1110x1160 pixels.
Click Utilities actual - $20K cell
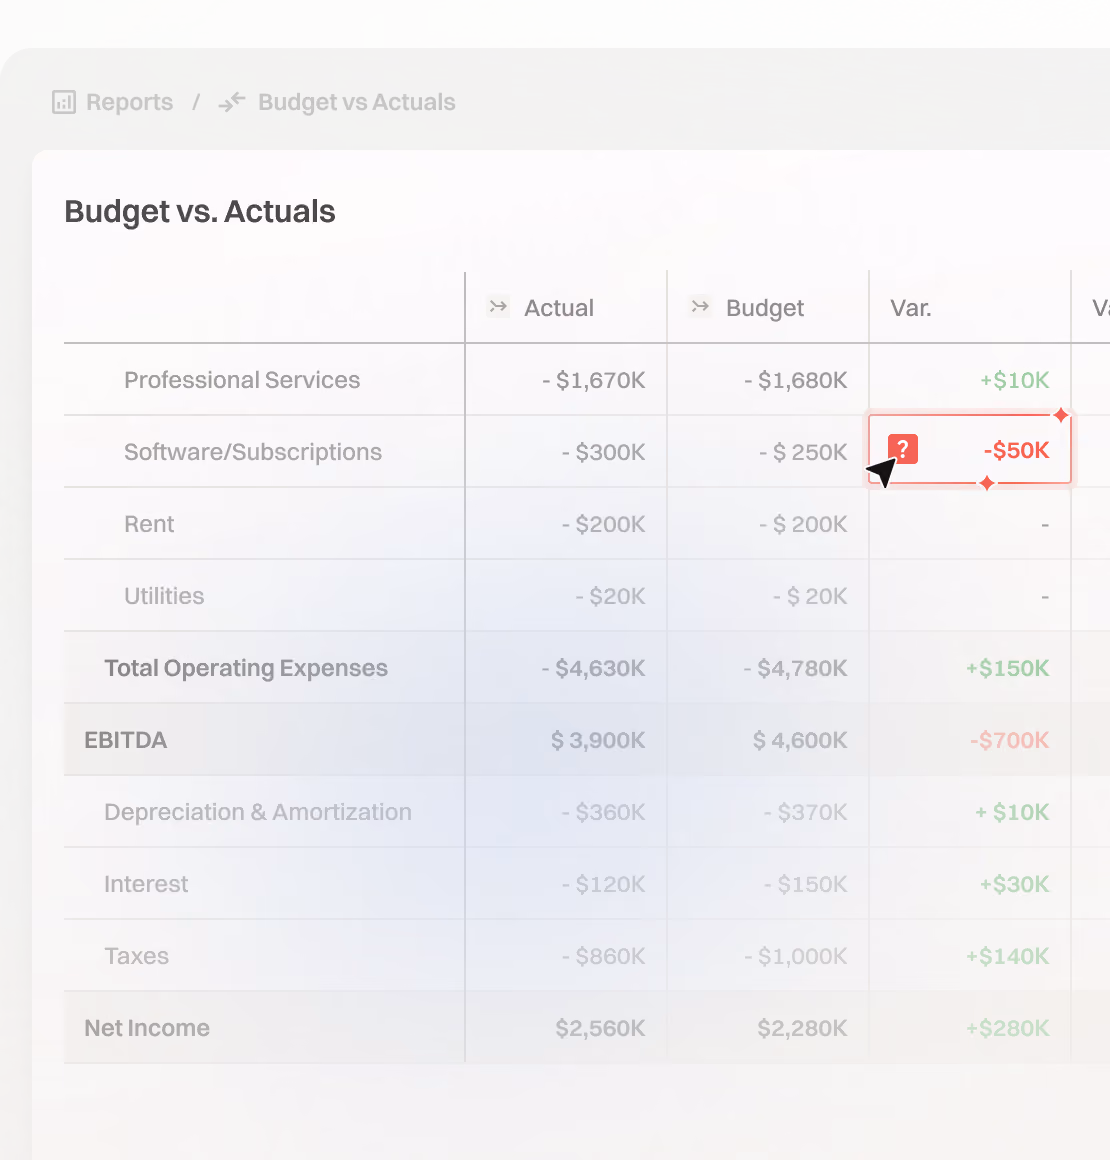(x=610, y=596)
